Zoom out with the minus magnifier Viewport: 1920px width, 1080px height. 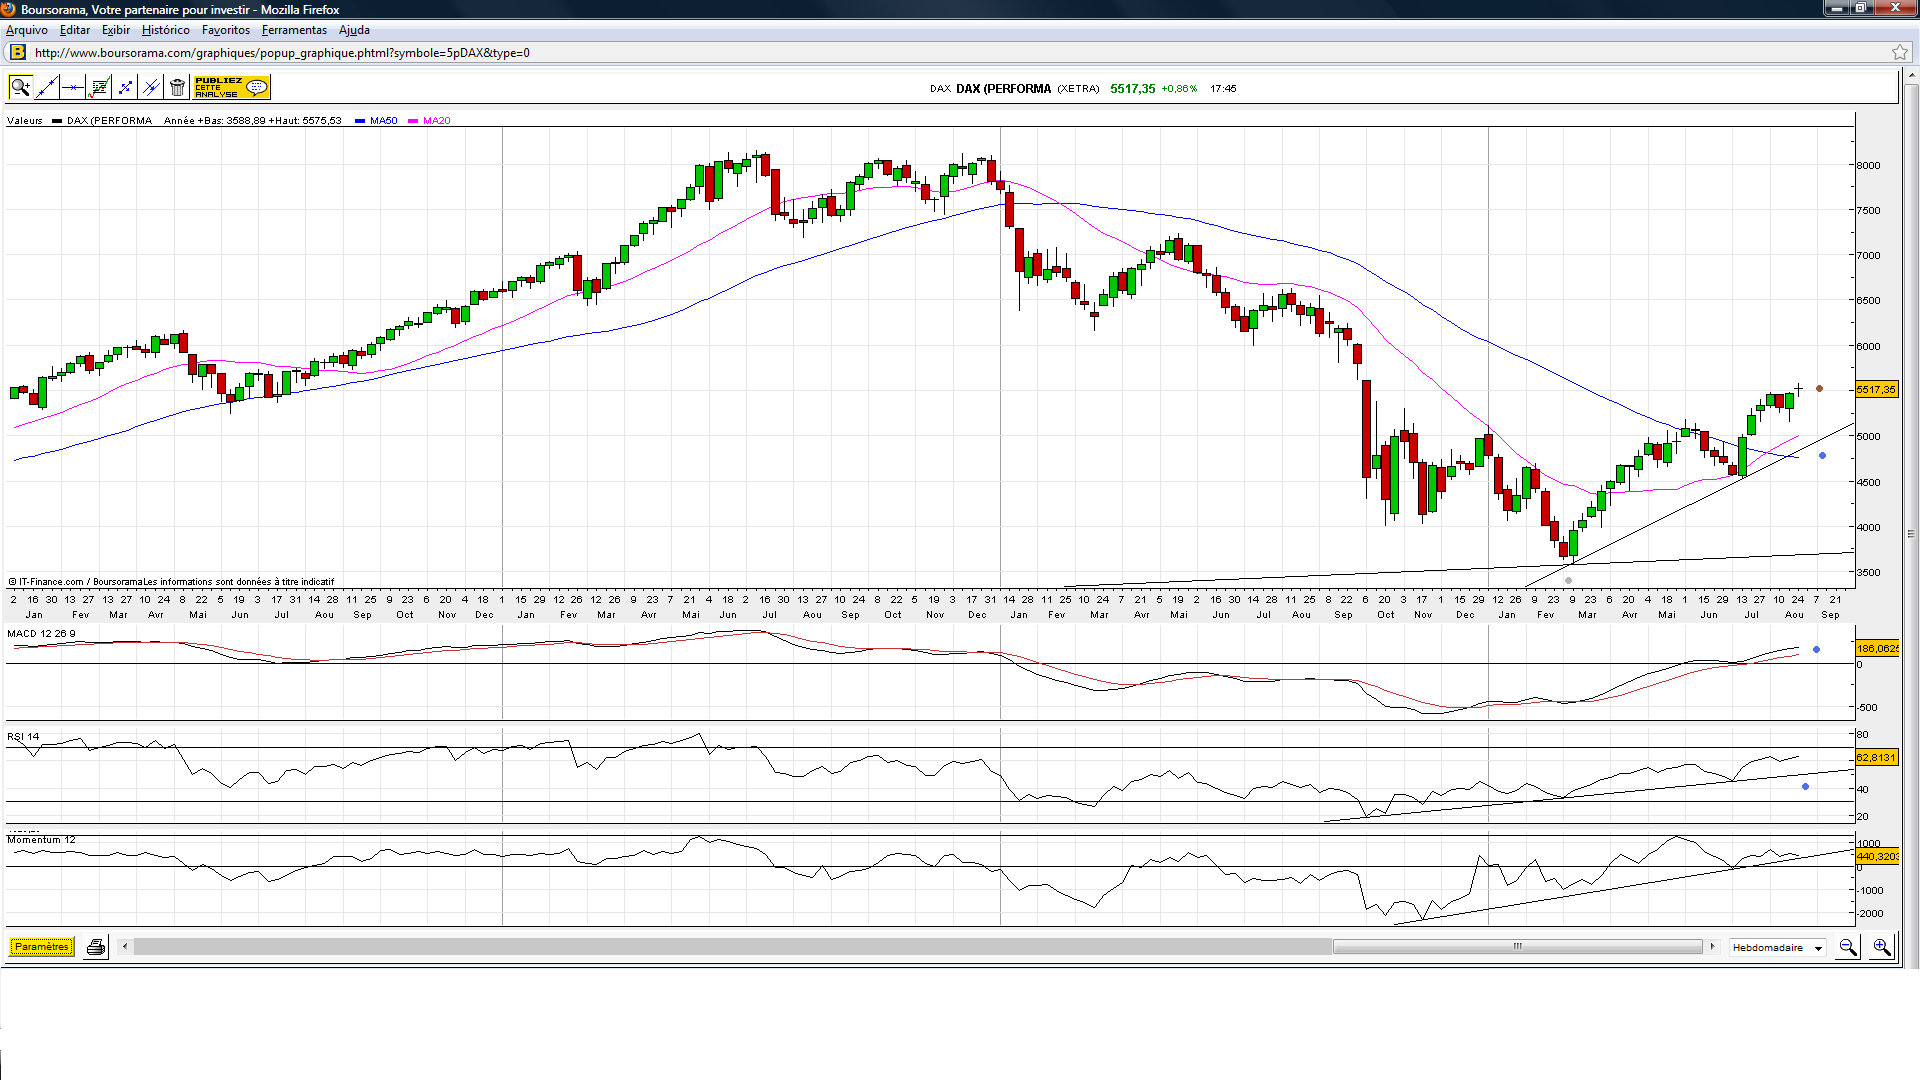[x=1848, y=947]
